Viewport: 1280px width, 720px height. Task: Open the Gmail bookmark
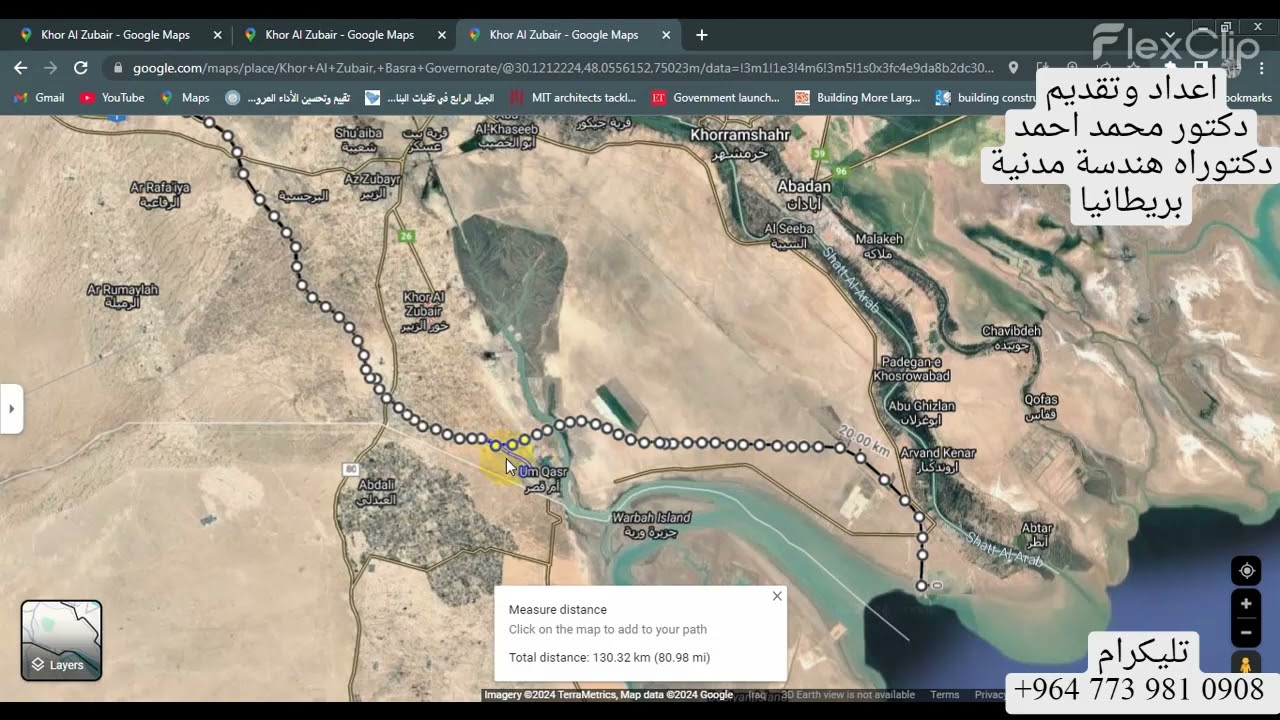(x=39, y=98)
